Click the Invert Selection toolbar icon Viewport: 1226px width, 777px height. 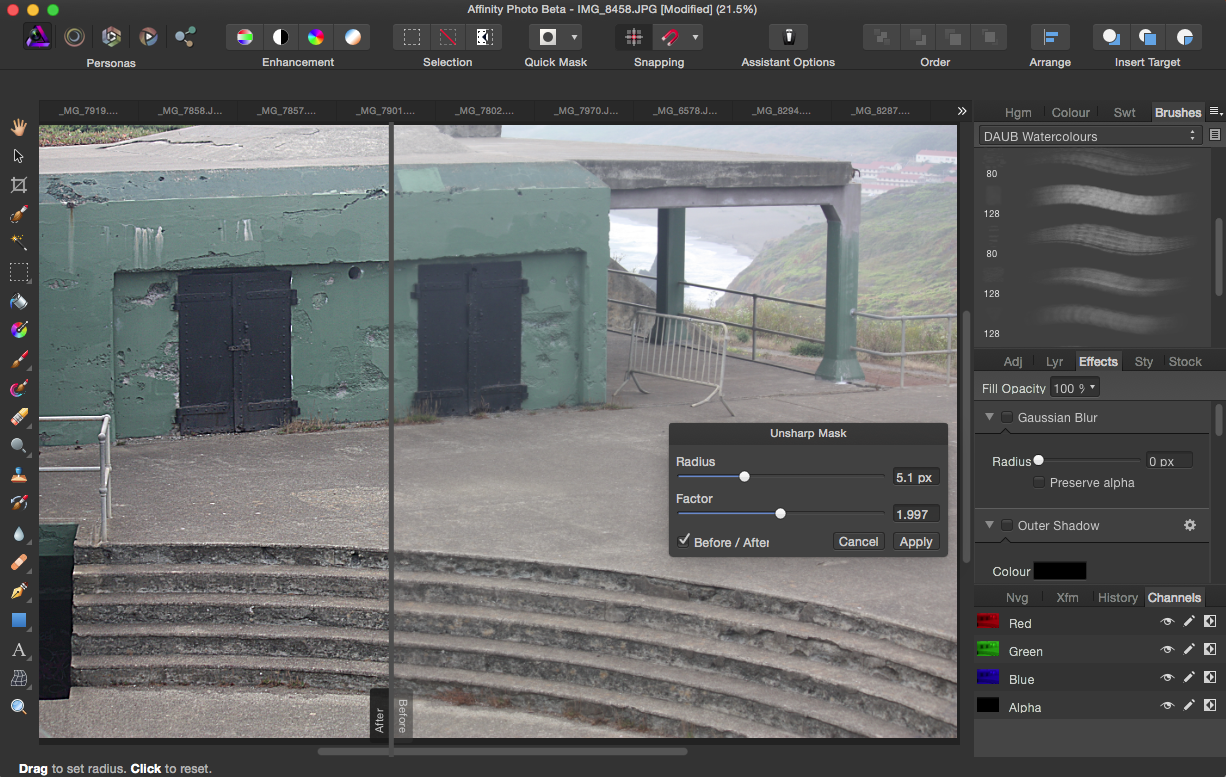(x=483, y=37)
